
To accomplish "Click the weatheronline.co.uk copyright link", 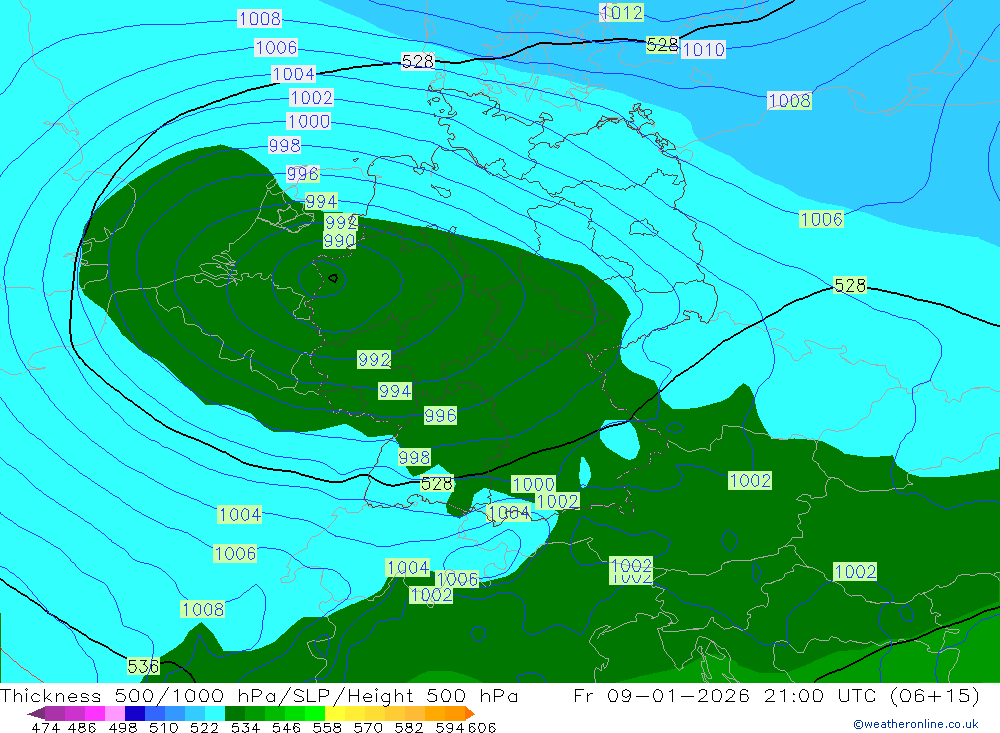I will pos(916,724).
